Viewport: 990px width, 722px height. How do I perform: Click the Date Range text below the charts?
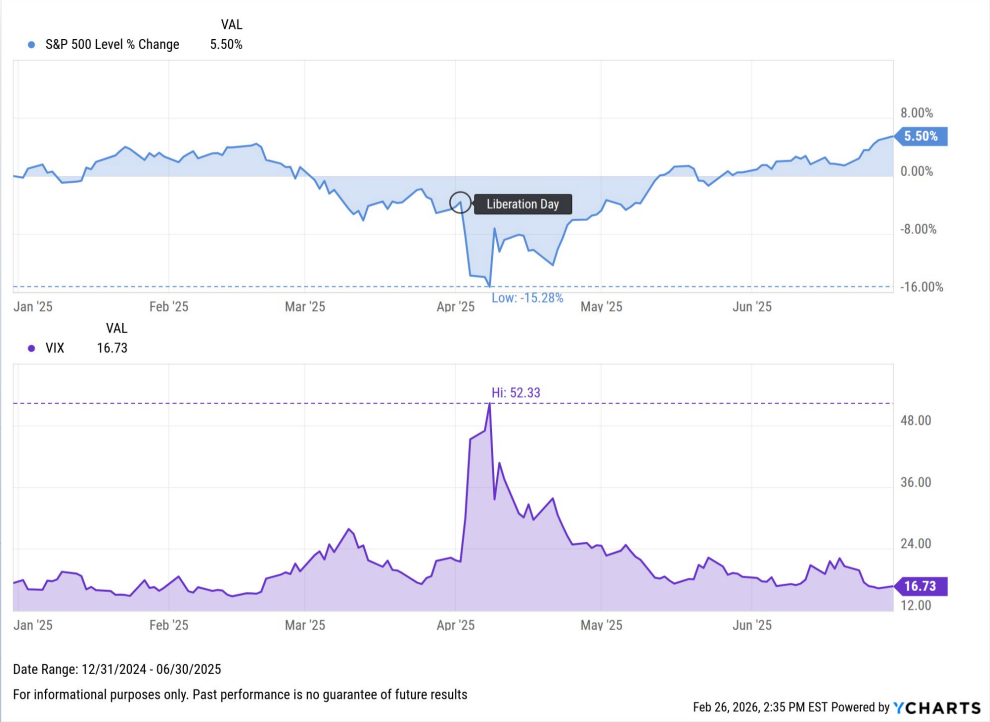pos(117,669)
